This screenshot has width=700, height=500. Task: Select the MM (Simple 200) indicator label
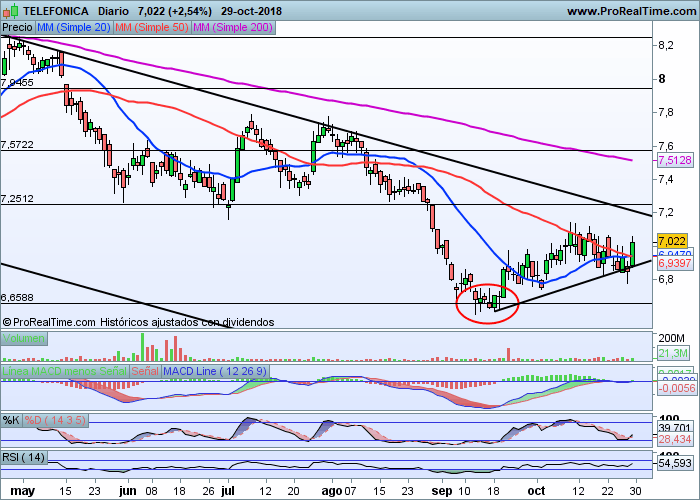pos(233,28)
